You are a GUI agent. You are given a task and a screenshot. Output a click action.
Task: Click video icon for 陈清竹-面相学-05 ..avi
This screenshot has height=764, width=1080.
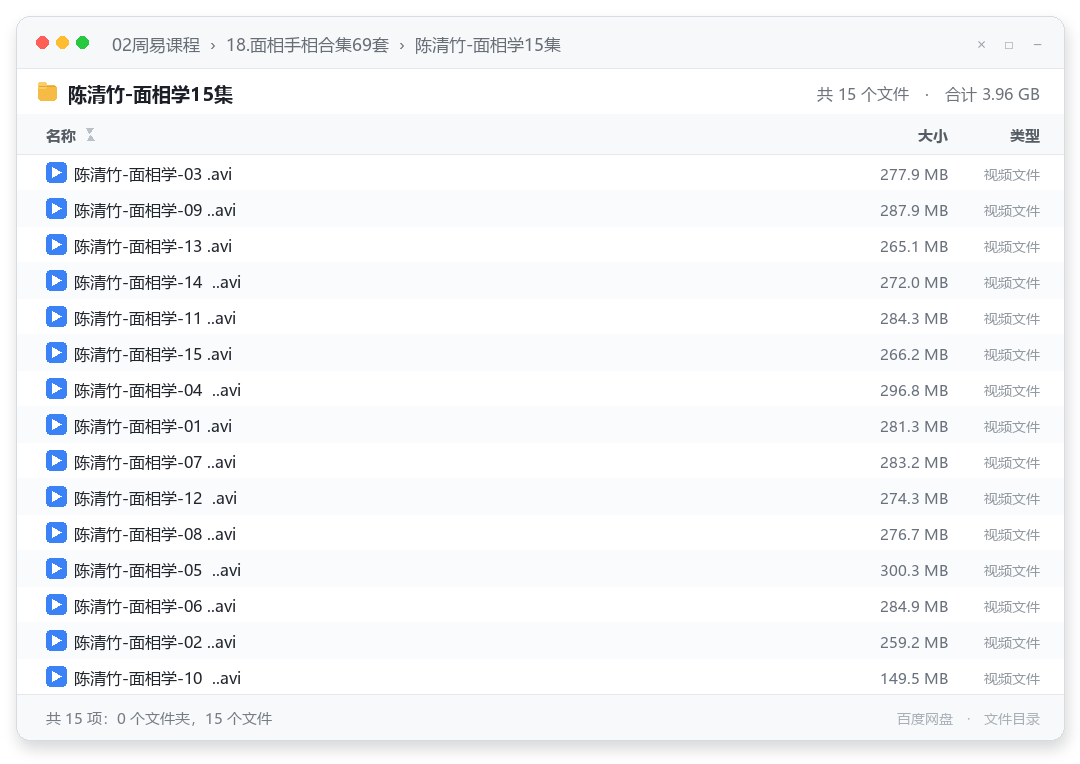pyautogui.click(x=56, y=569)
